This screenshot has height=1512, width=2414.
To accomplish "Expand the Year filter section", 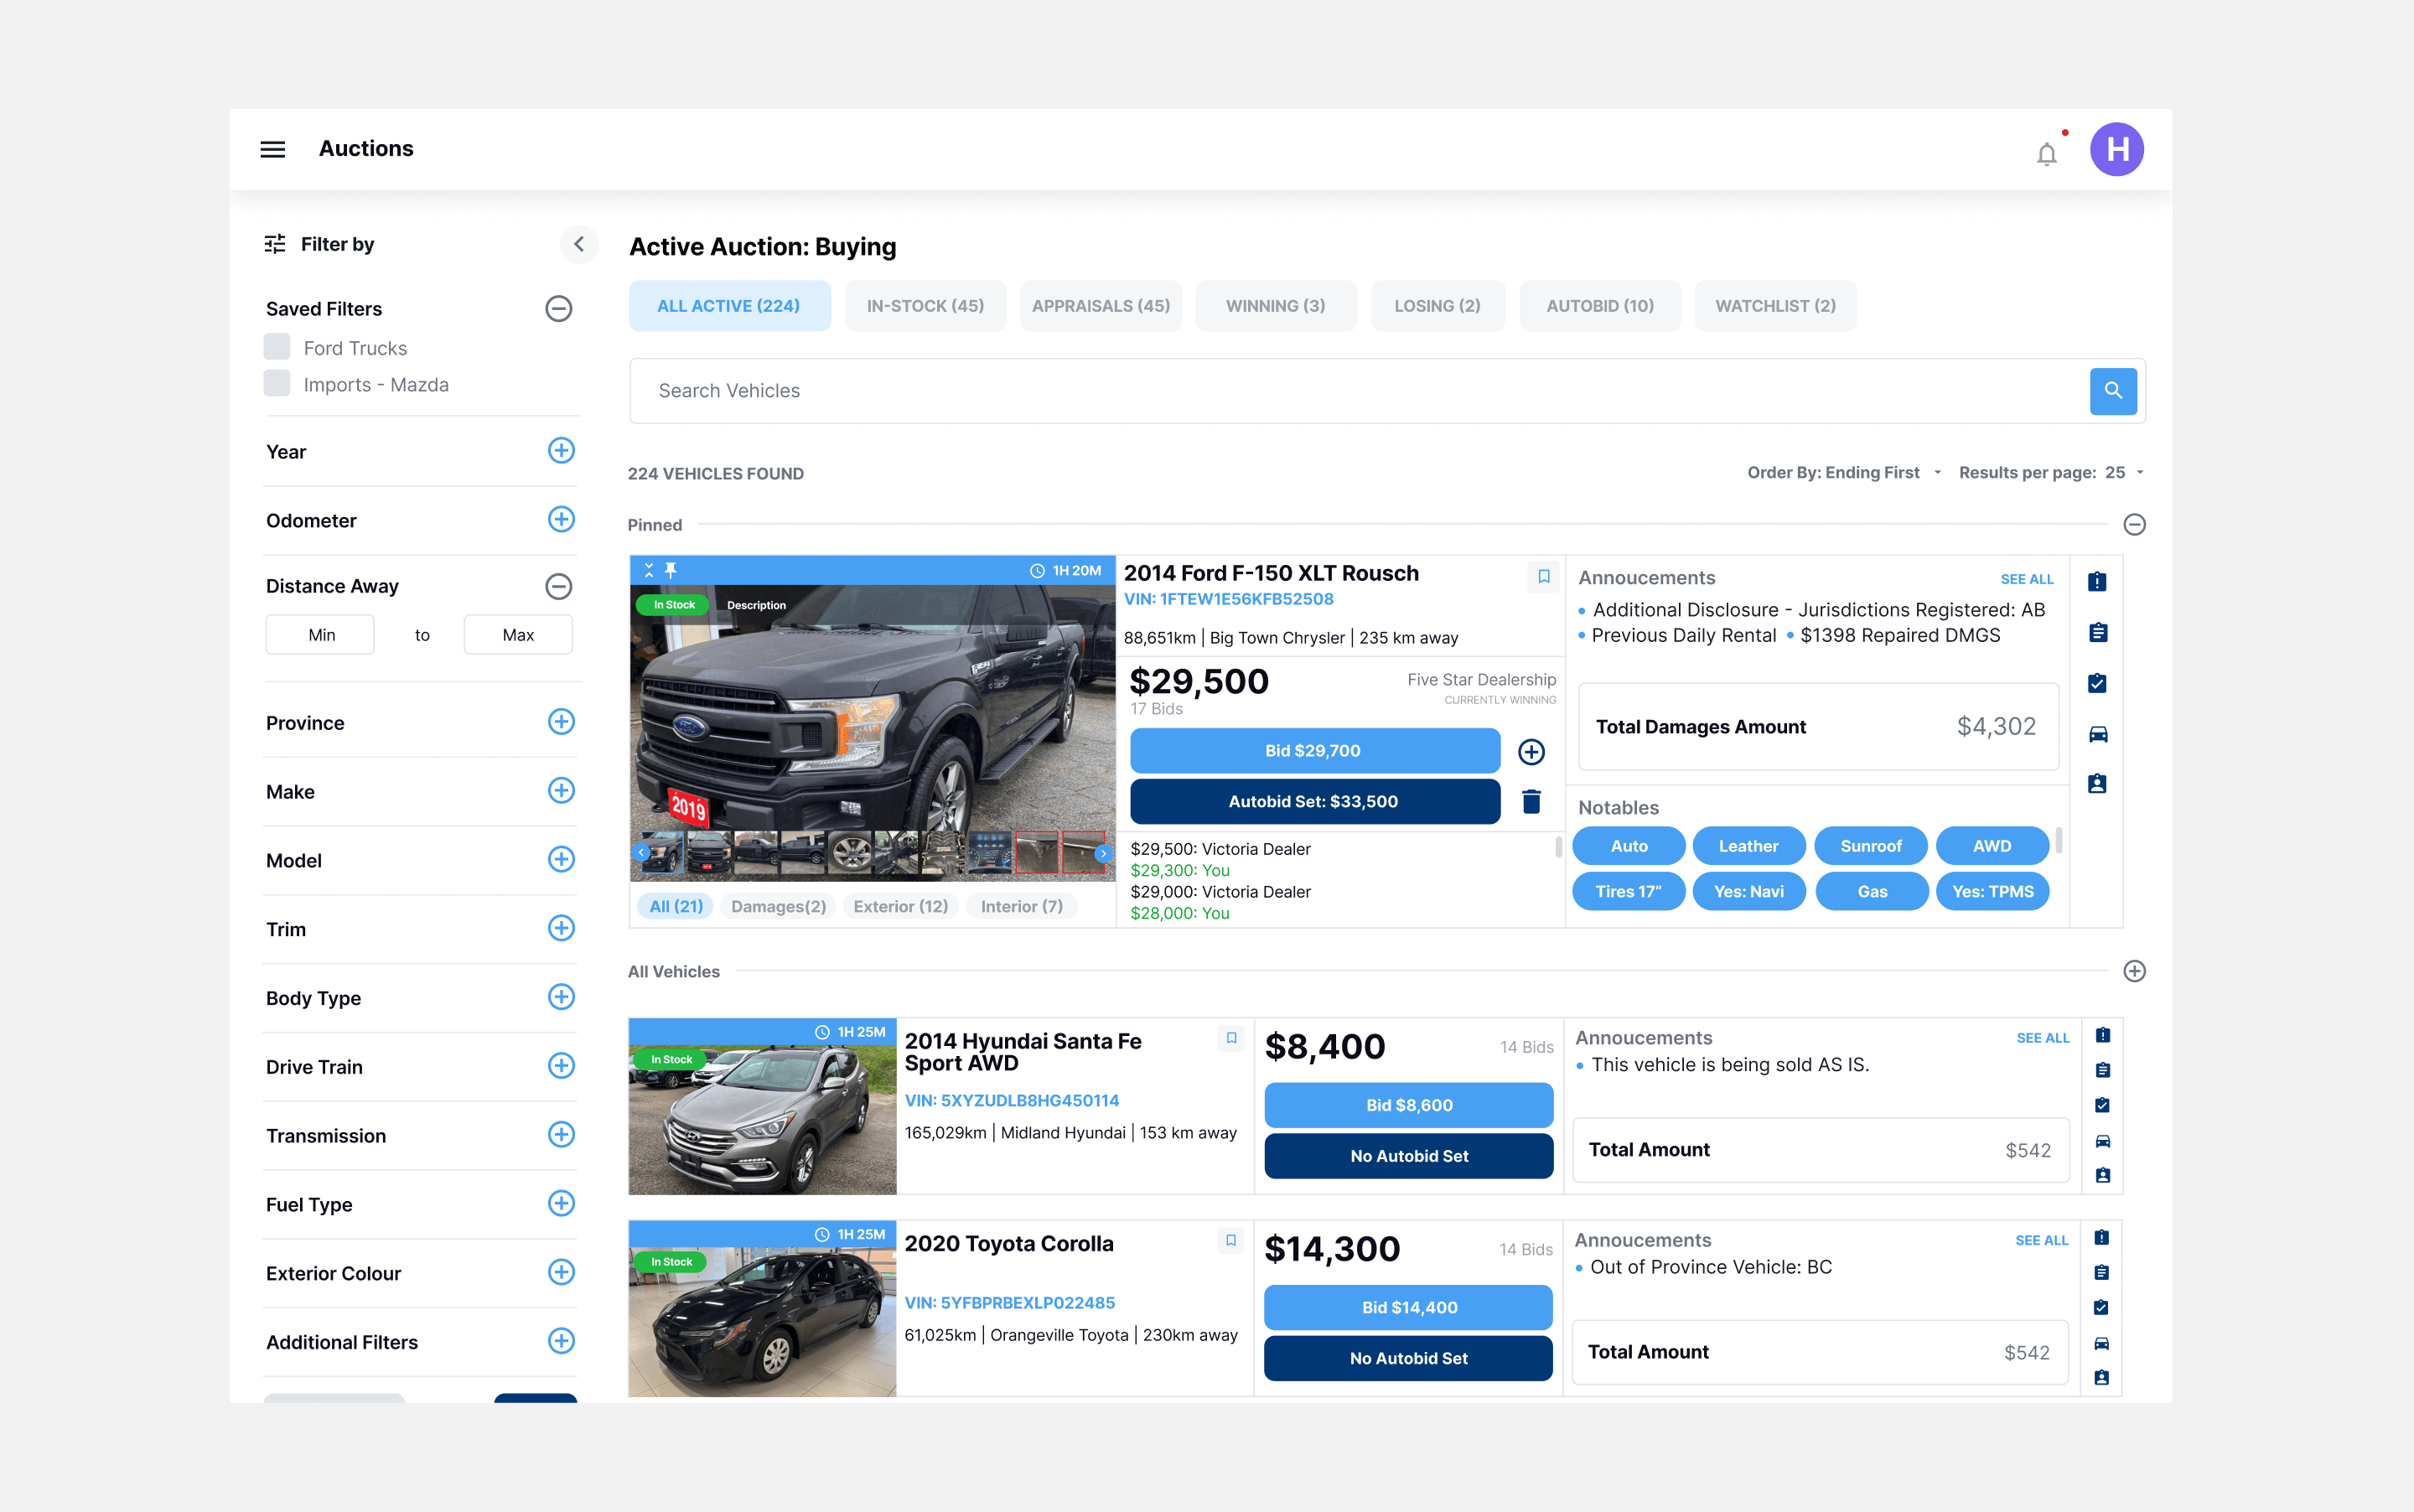I will [x=561, y=451].
